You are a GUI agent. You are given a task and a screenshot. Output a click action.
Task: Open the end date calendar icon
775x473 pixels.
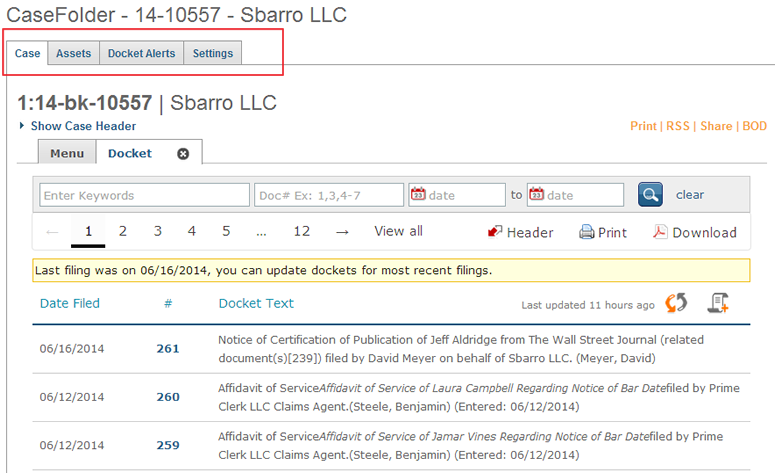point(537,194)
